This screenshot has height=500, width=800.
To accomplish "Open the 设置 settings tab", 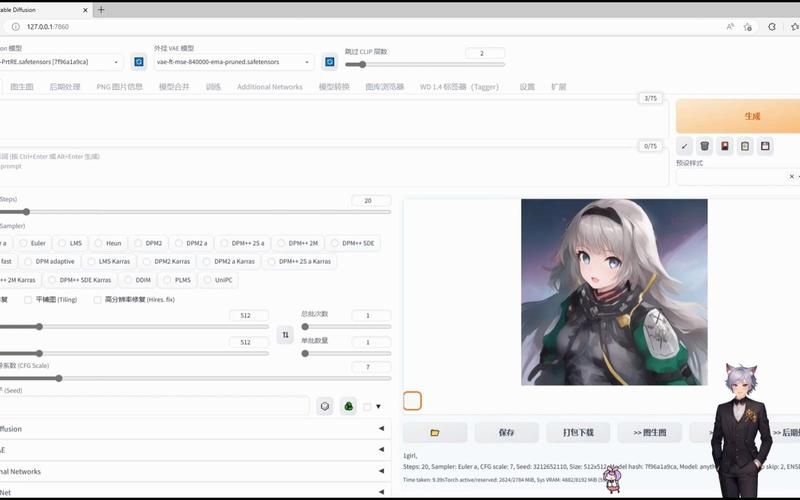I will coord(527,87).
